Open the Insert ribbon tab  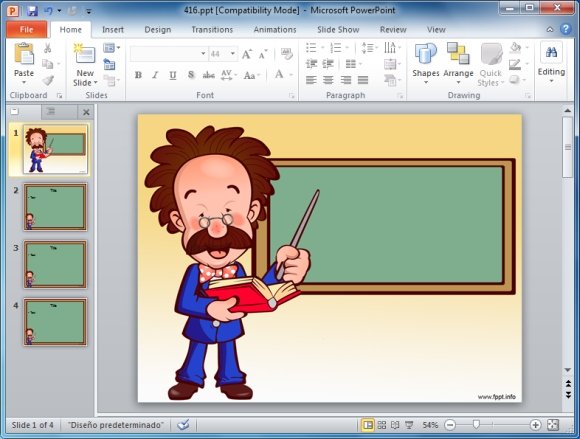[x=113, y=30]
